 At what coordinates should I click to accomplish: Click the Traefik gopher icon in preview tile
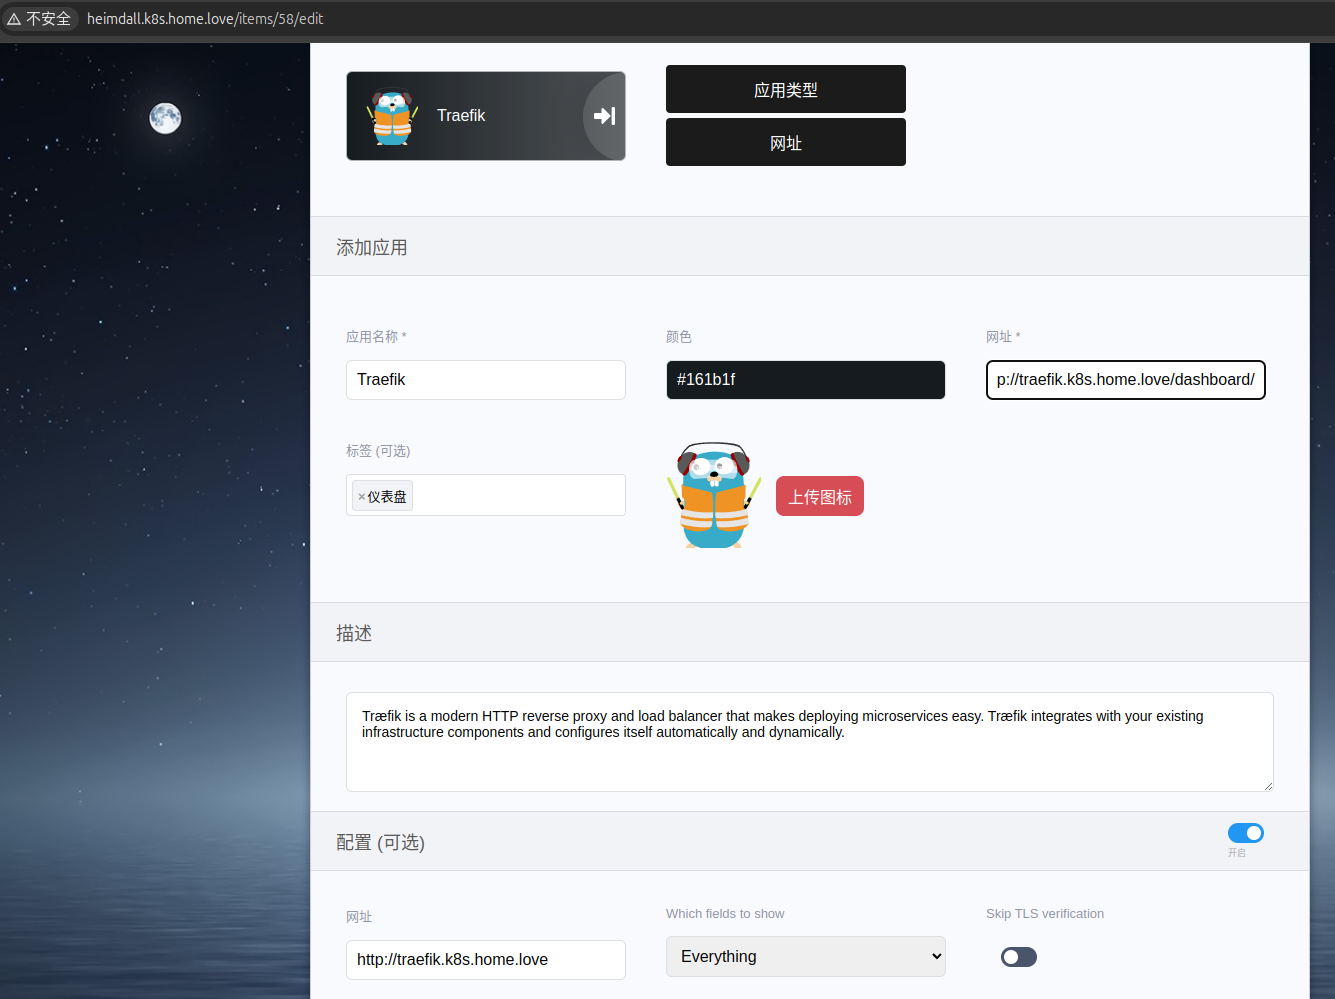[x=393, y=118]
